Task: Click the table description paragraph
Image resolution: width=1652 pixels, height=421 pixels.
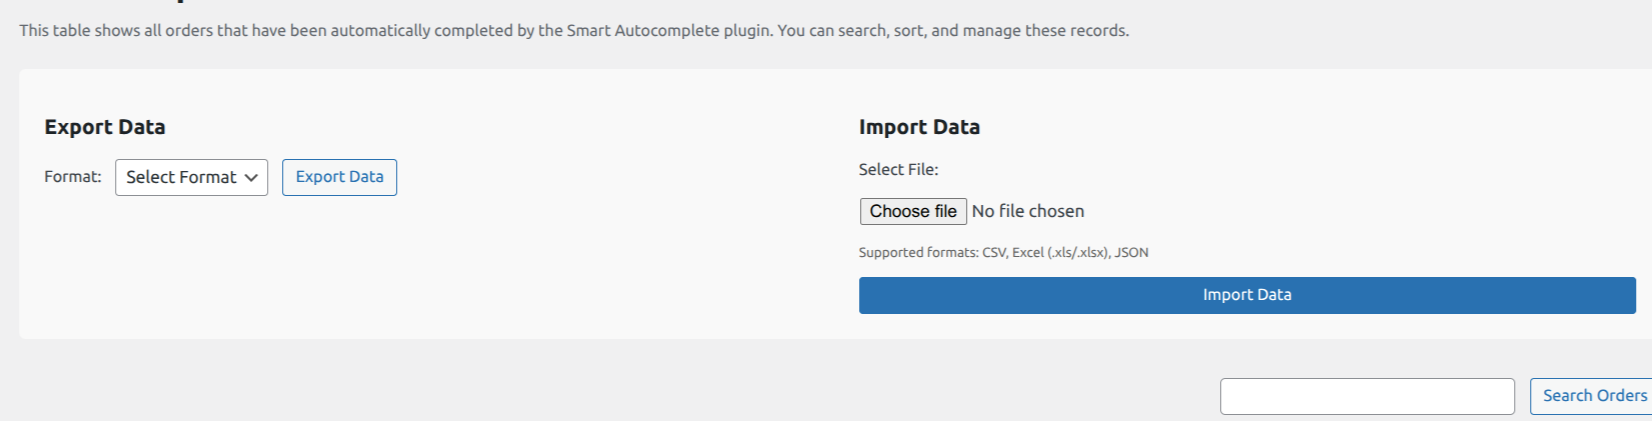Action: pyautogui.click(x=574, y=31)
